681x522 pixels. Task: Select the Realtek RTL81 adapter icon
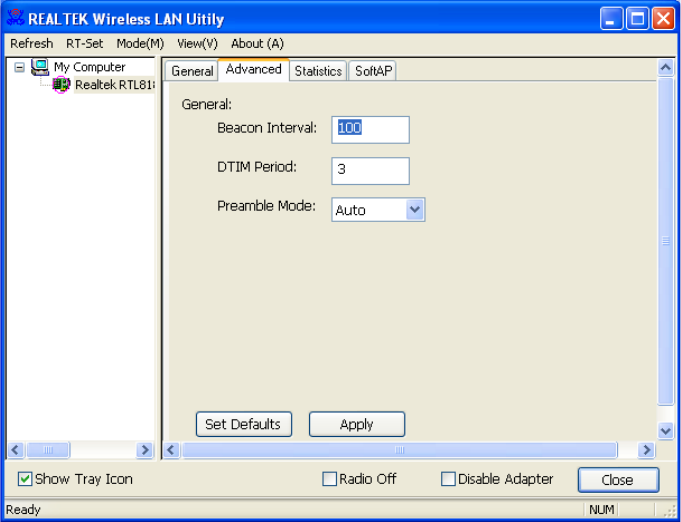(61, 84)
